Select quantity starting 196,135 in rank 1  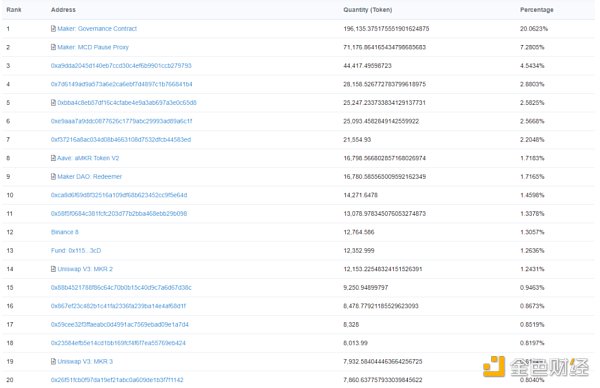pyautogui.click(x=386, y=29)
